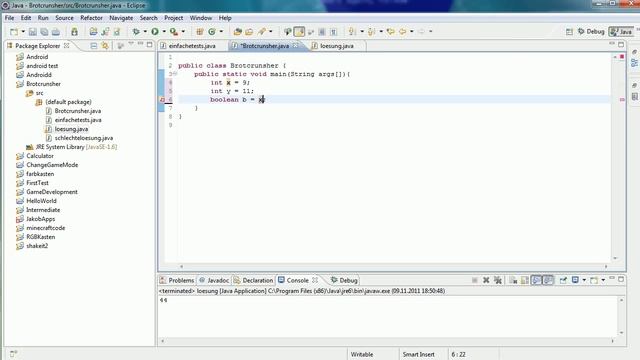Click the Open Perspective icon
The height and width of the screenshot is (360, 640).
(x=569, y=31)
